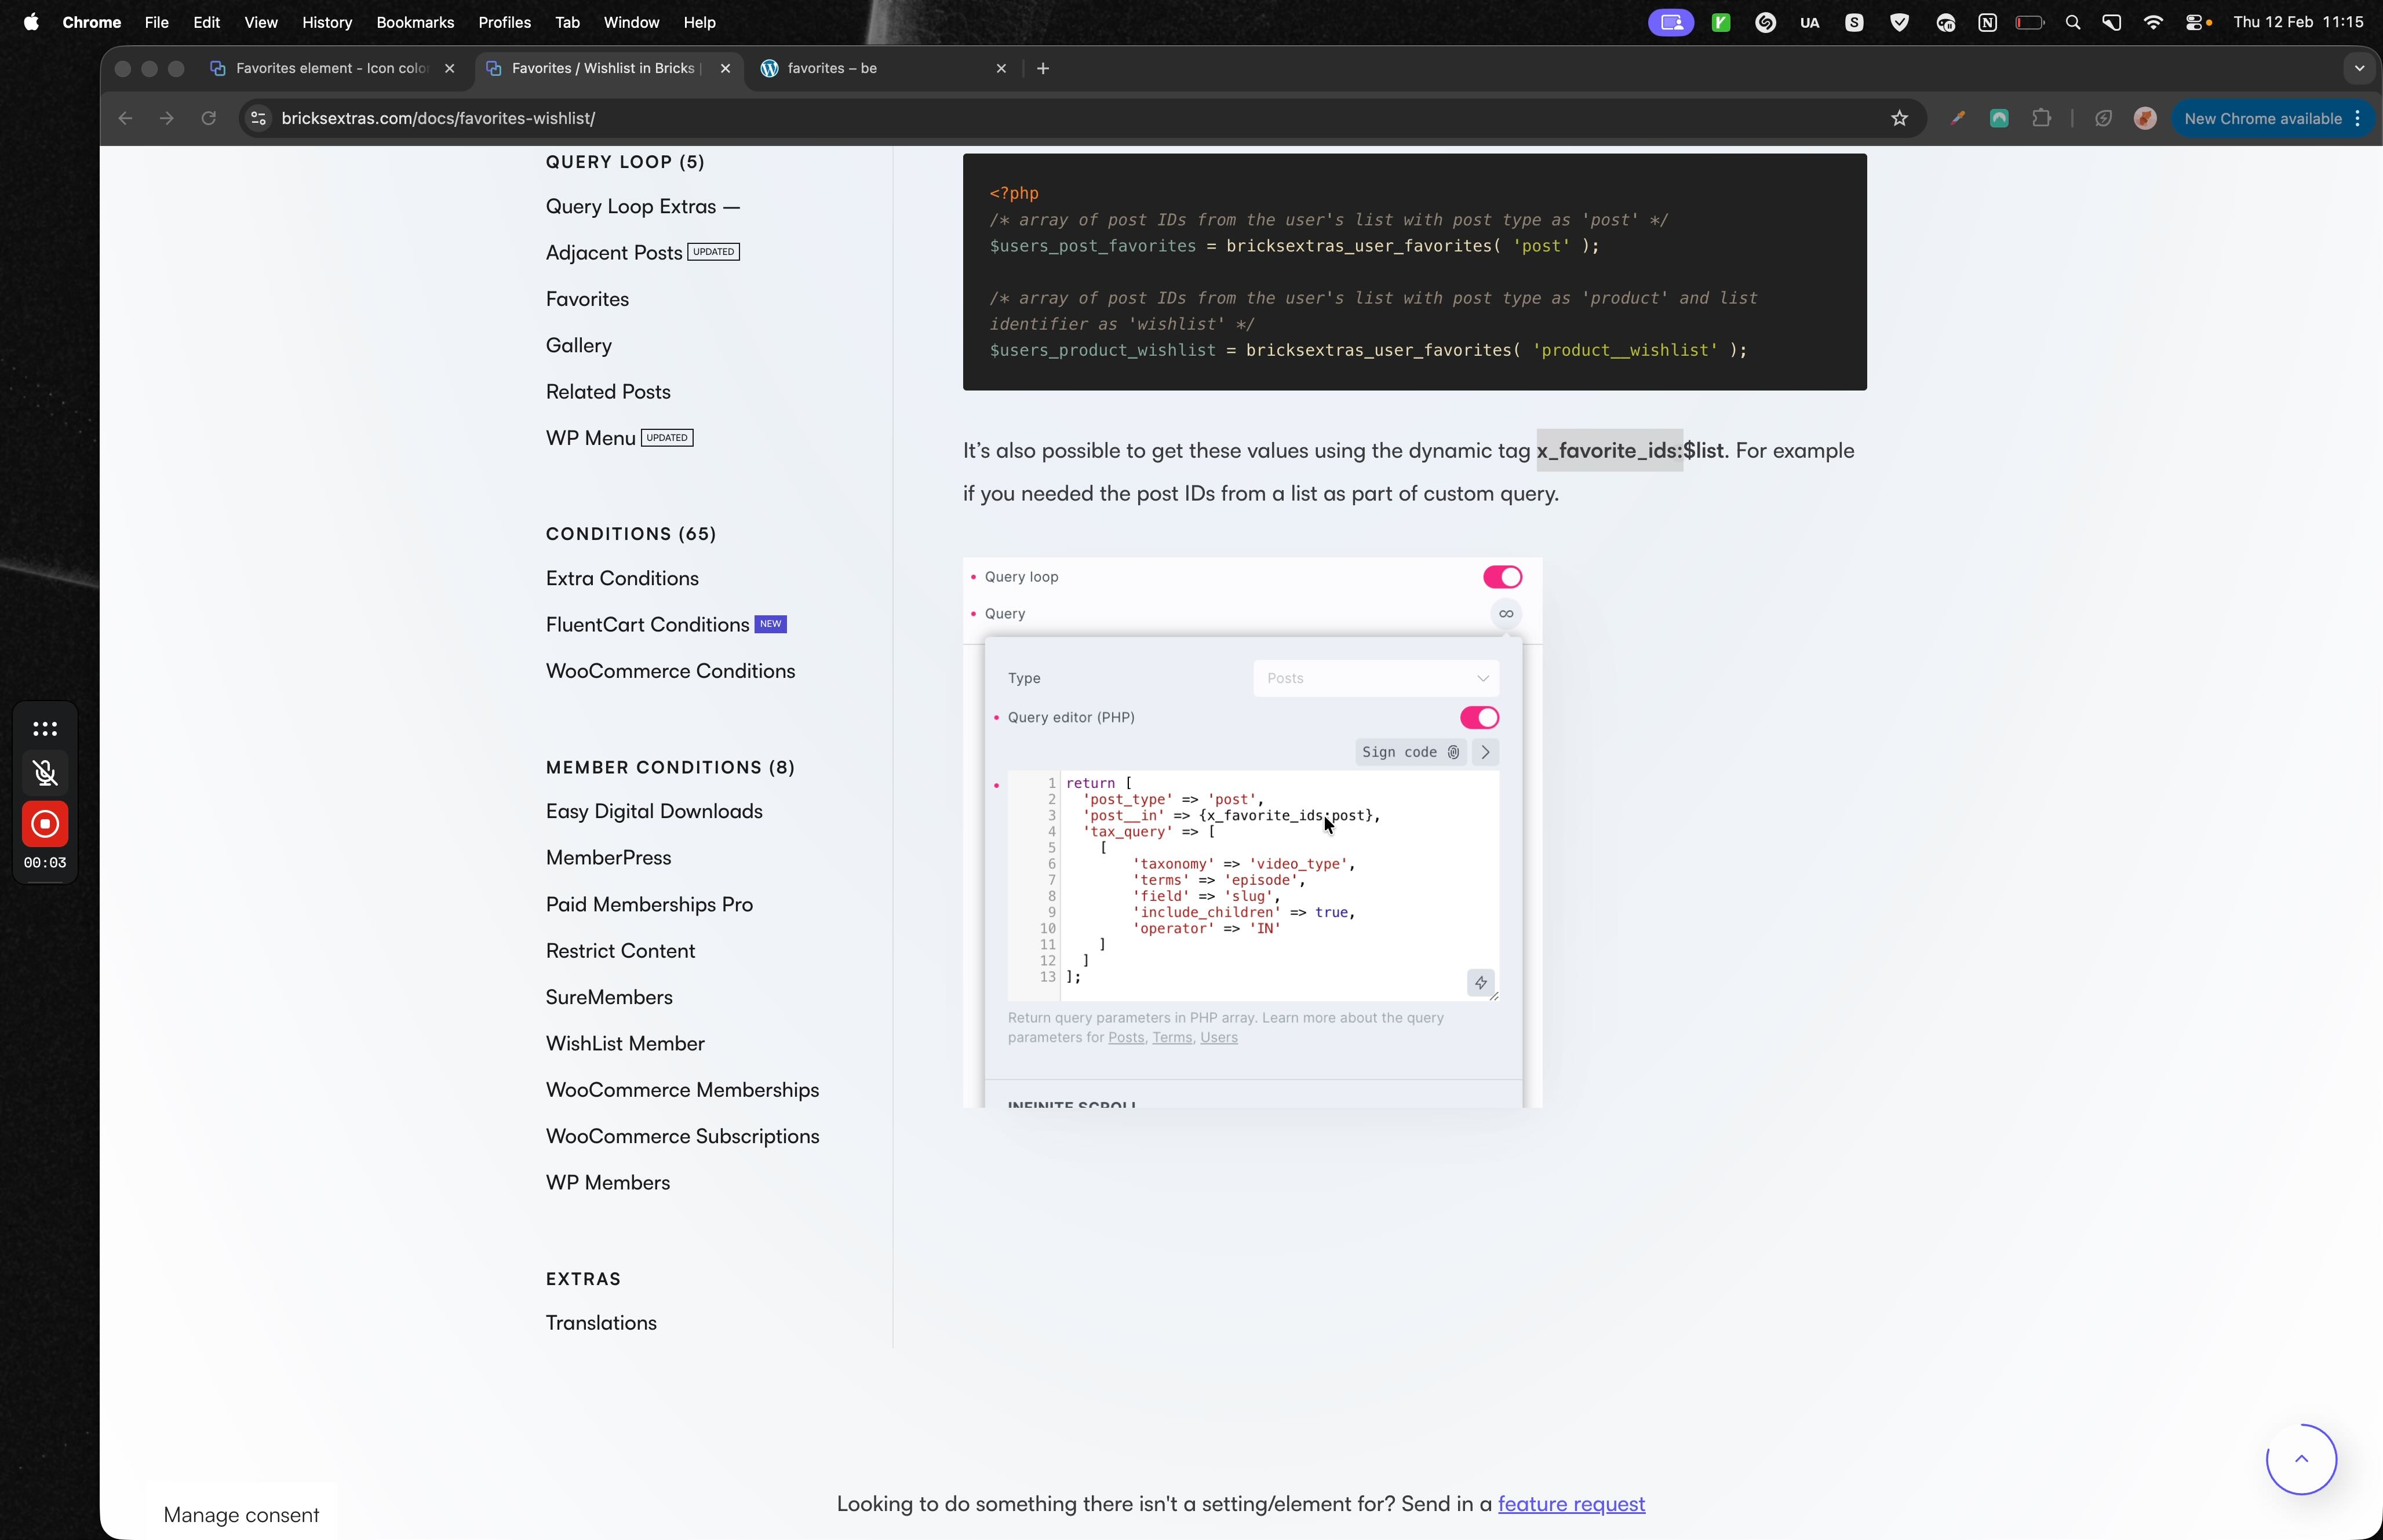Open the Chrome File menu

click(x=156, y=22)
